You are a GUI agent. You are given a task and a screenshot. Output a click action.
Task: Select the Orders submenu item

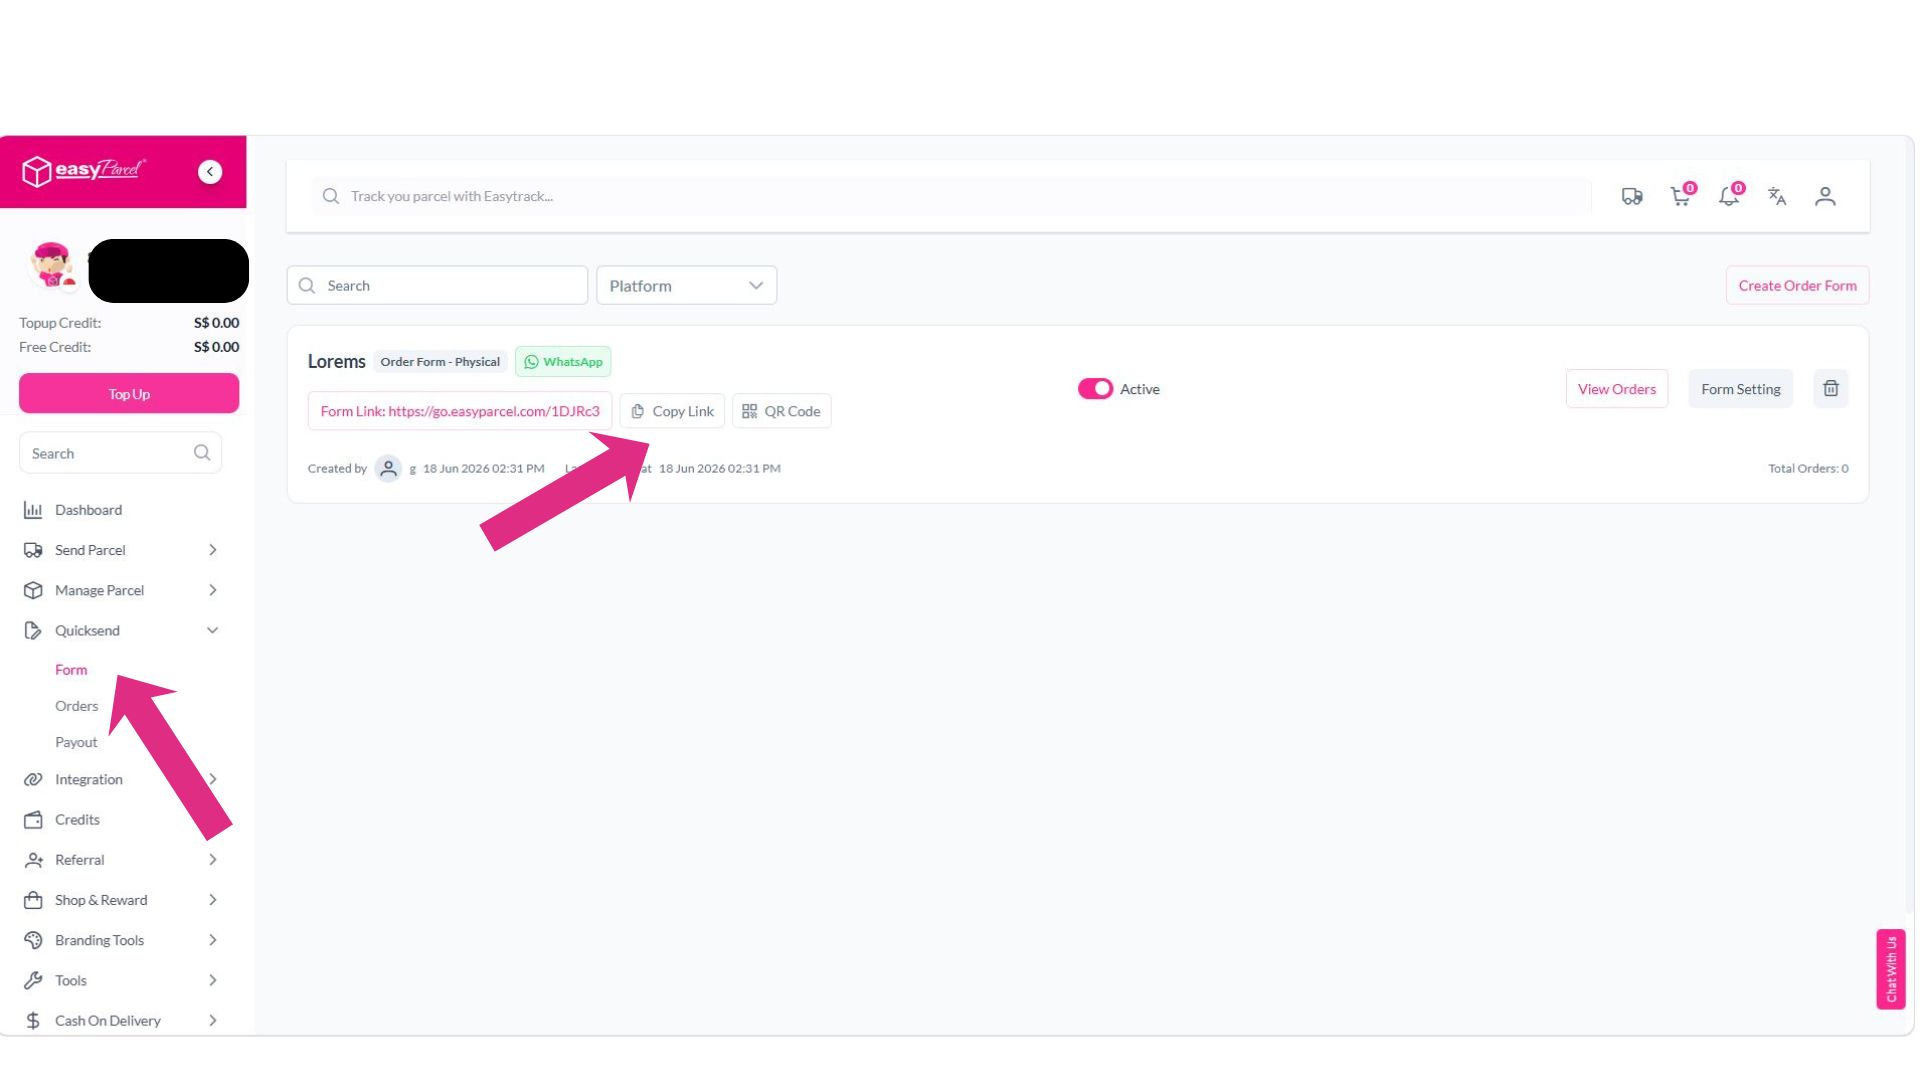(x=77, y=706)
